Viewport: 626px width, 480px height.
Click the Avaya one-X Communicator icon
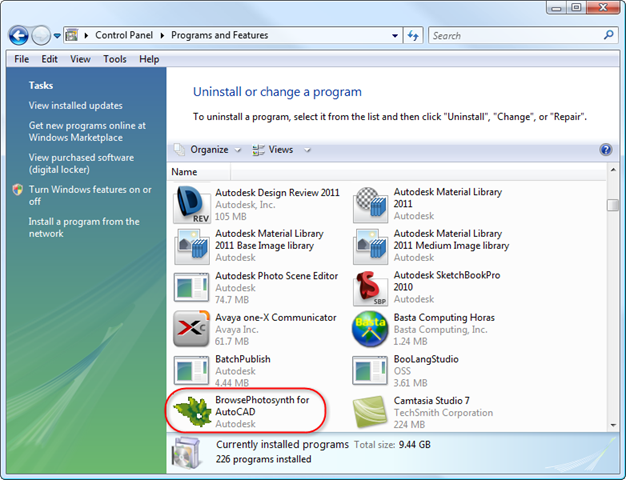(x=192, y=329)
